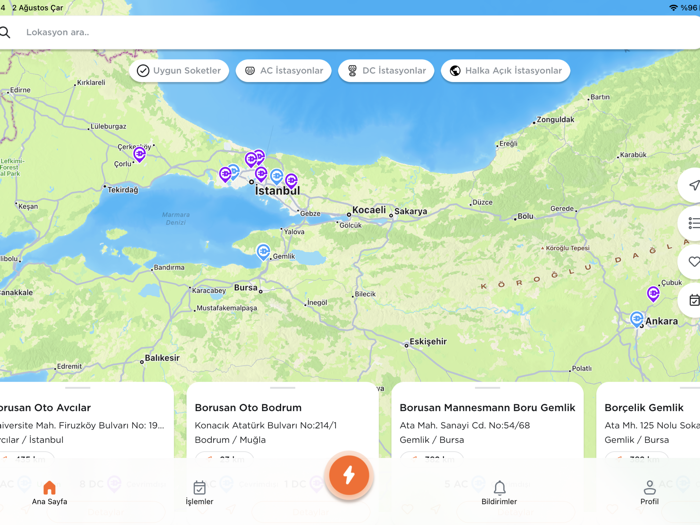Viewport: 700px width, 525px height.
Task: Open the Borusan Mannesmann Boru Gemlik card
Action: tap(488, 422)
